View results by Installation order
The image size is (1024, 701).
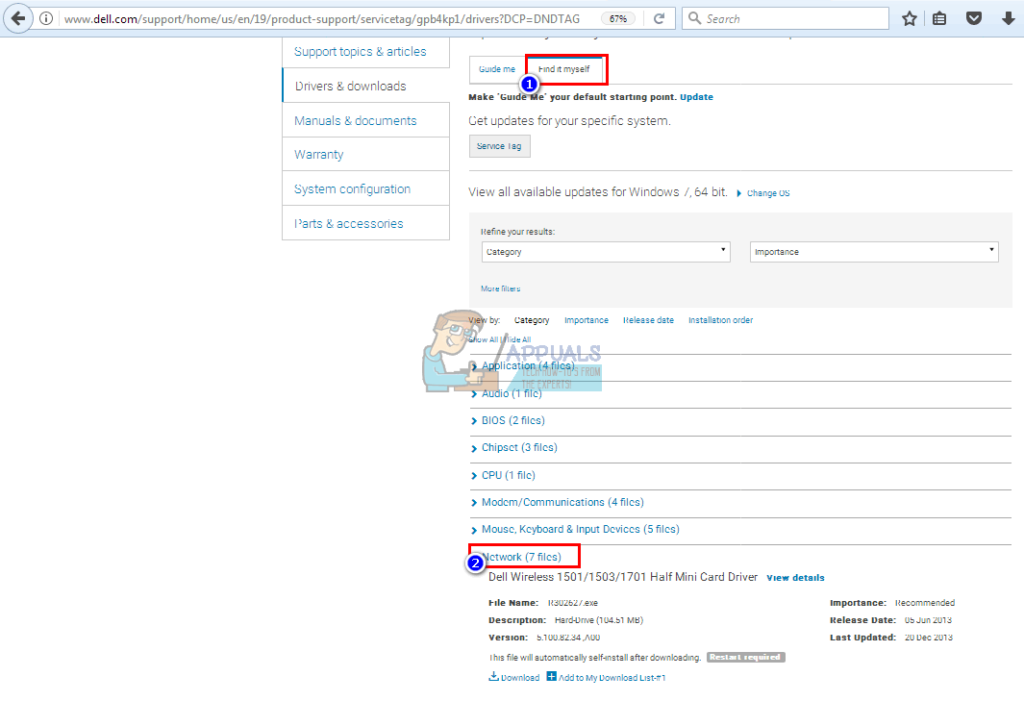(x=720, y=321)
